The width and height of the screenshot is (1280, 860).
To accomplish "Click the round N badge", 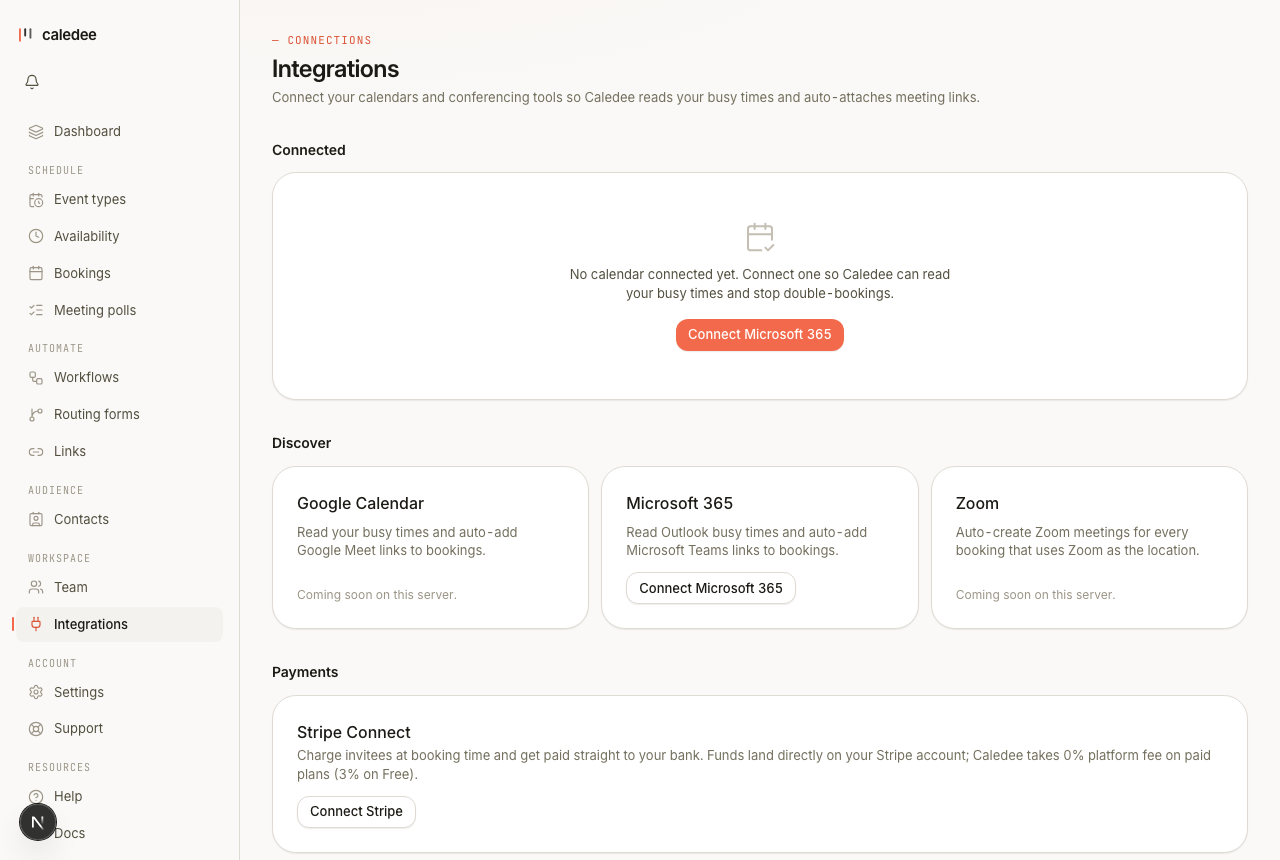I will pos(38,822).
